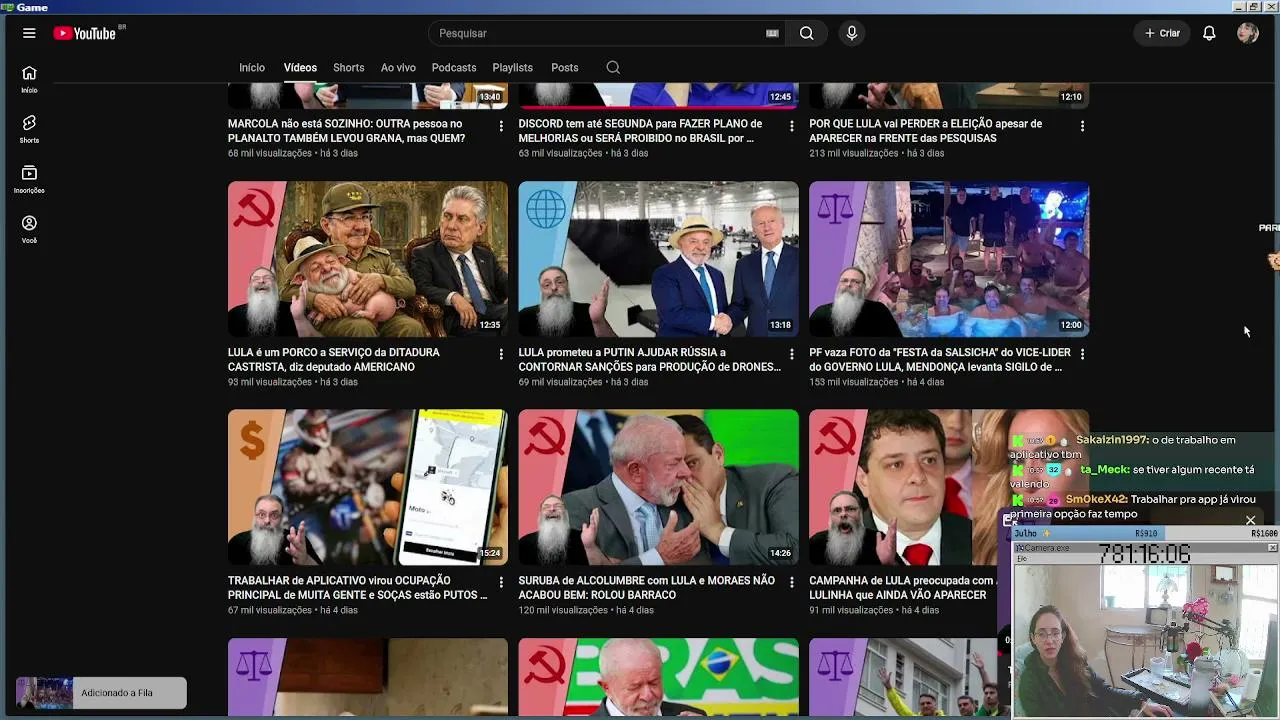This screenshot has height=720, width=1280.
Task: Play the Lula and Castro brothers thumbnail
Action: point(368,259)
